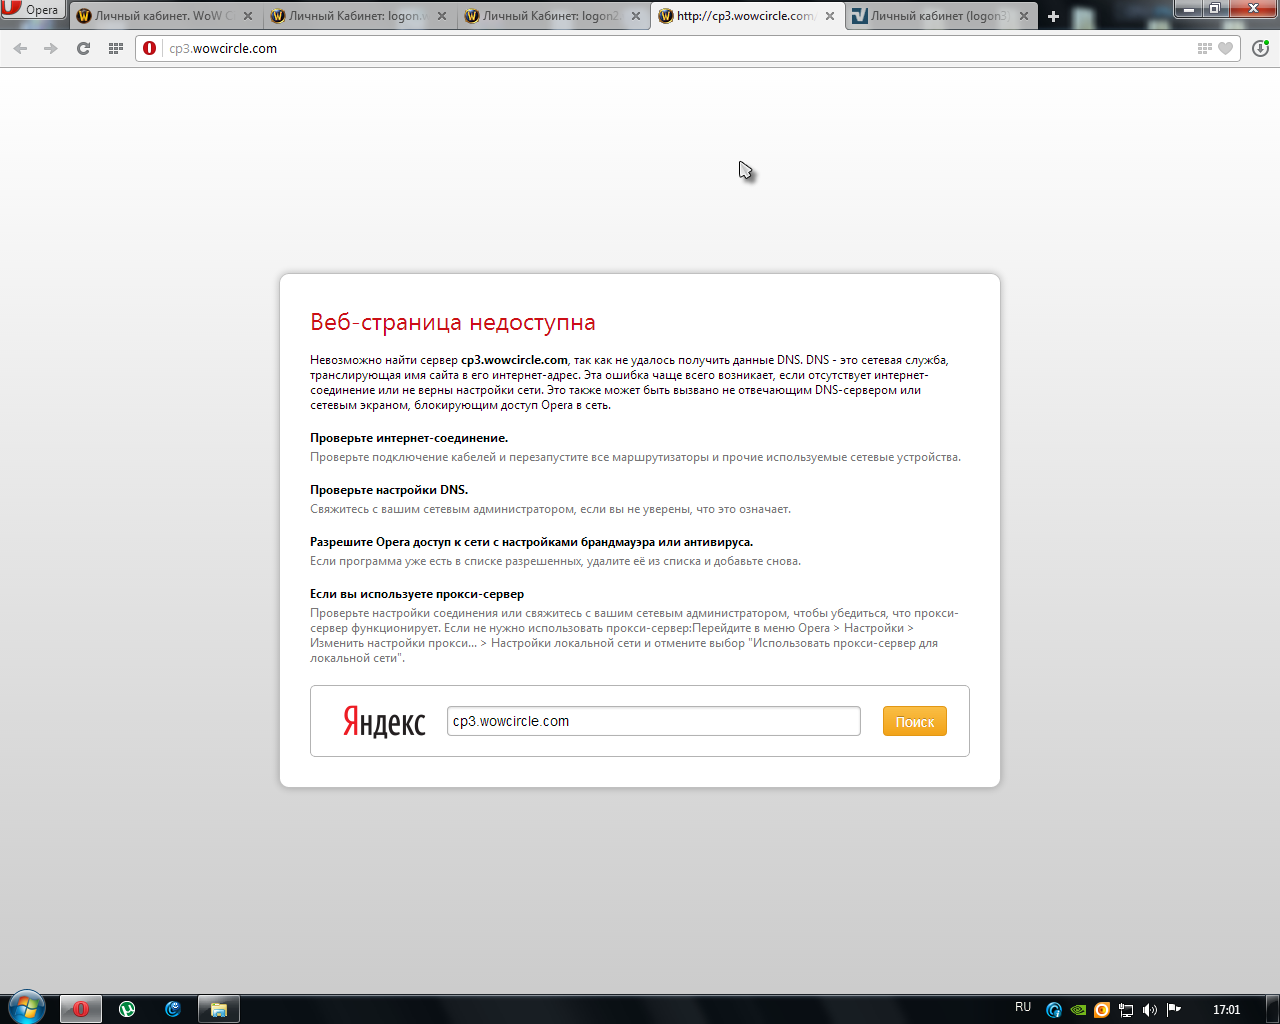Click the RU language indicator
Image resolution: width=1280 pixels, height=1024 pixels.
[1023, 1007]
